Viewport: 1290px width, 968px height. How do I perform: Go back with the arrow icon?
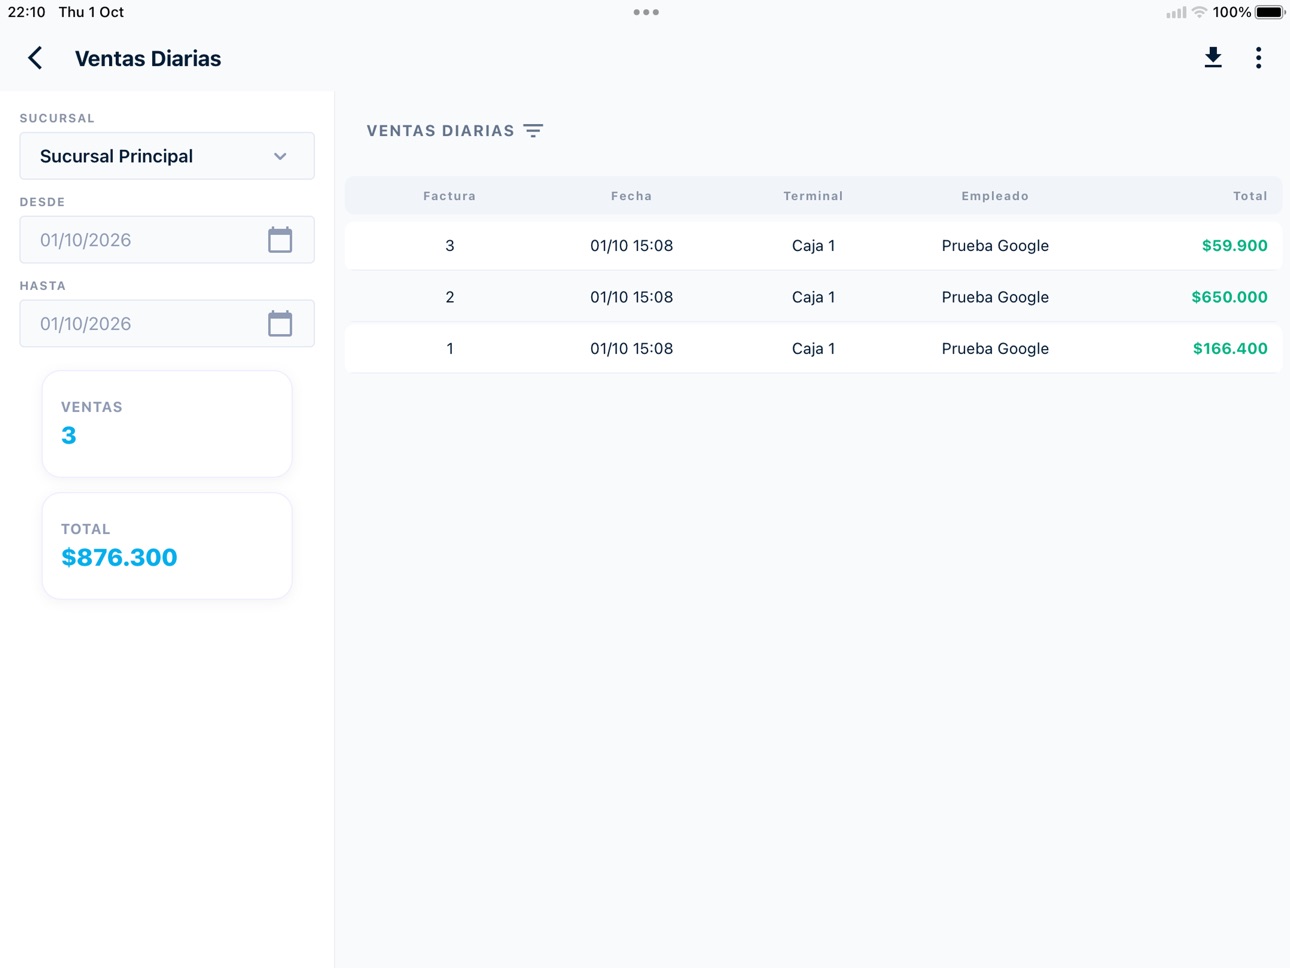point(35,58)
